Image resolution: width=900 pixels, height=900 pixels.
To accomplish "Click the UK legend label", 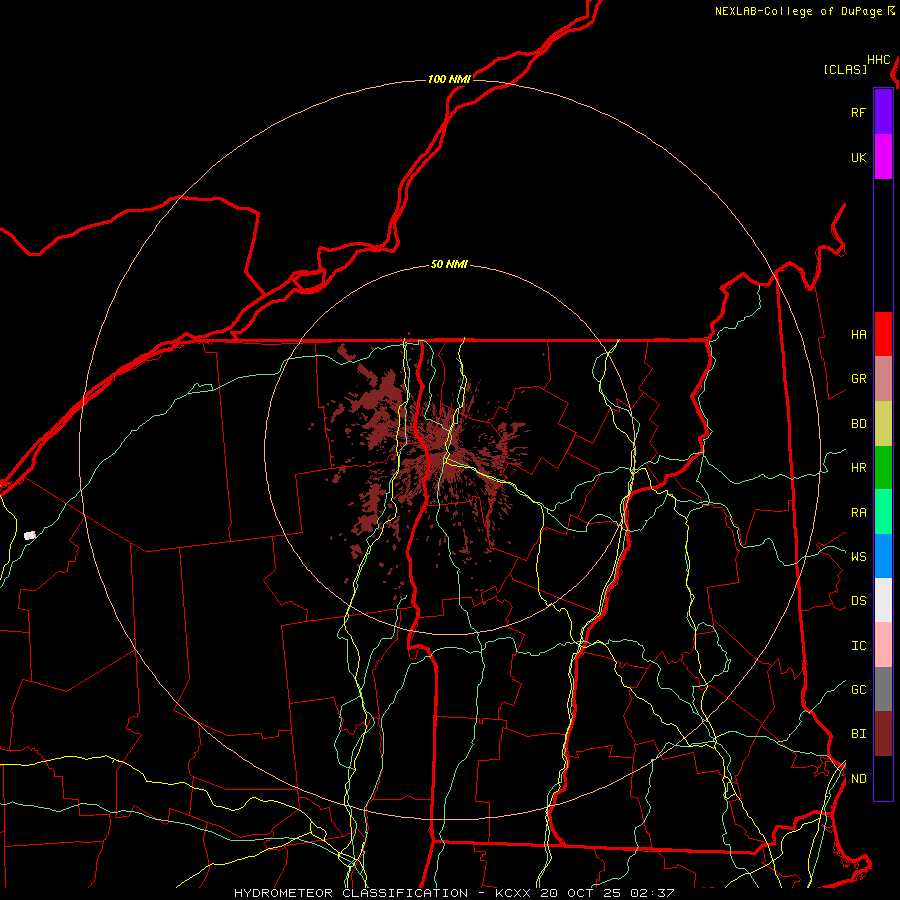I will [x=858, y=157].
